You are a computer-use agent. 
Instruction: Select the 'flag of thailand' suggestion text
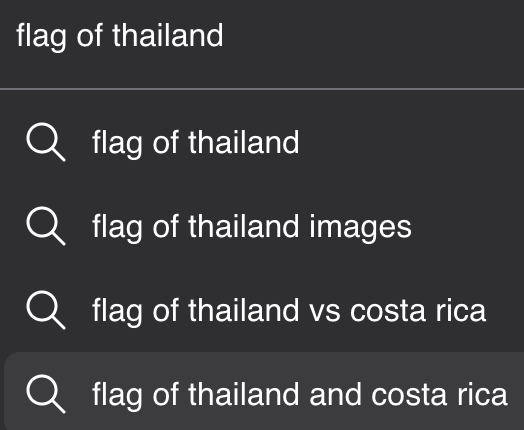[x=195, y=142]
